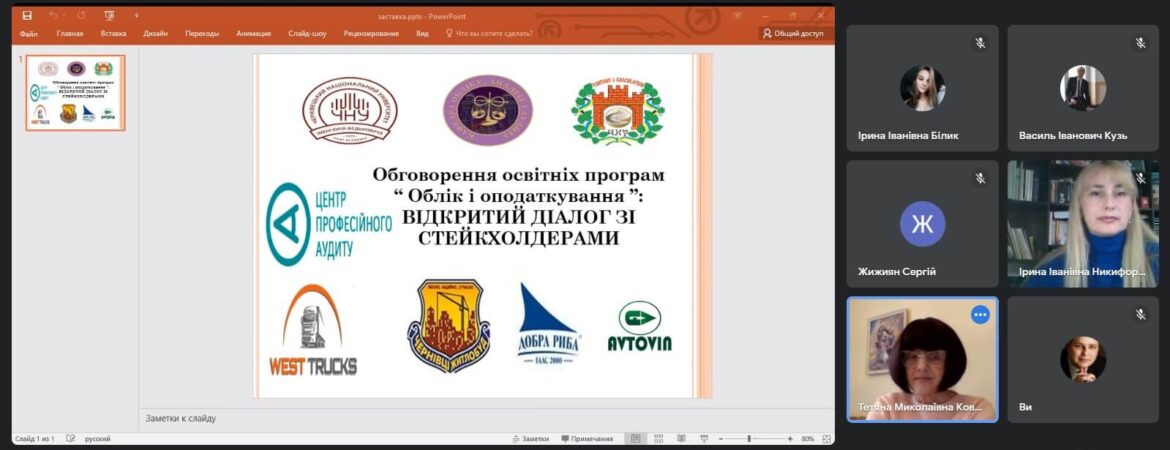Start slideshow from beginning icon in title bar
The height and width of the screenshot is (450, 1170).
110,15
